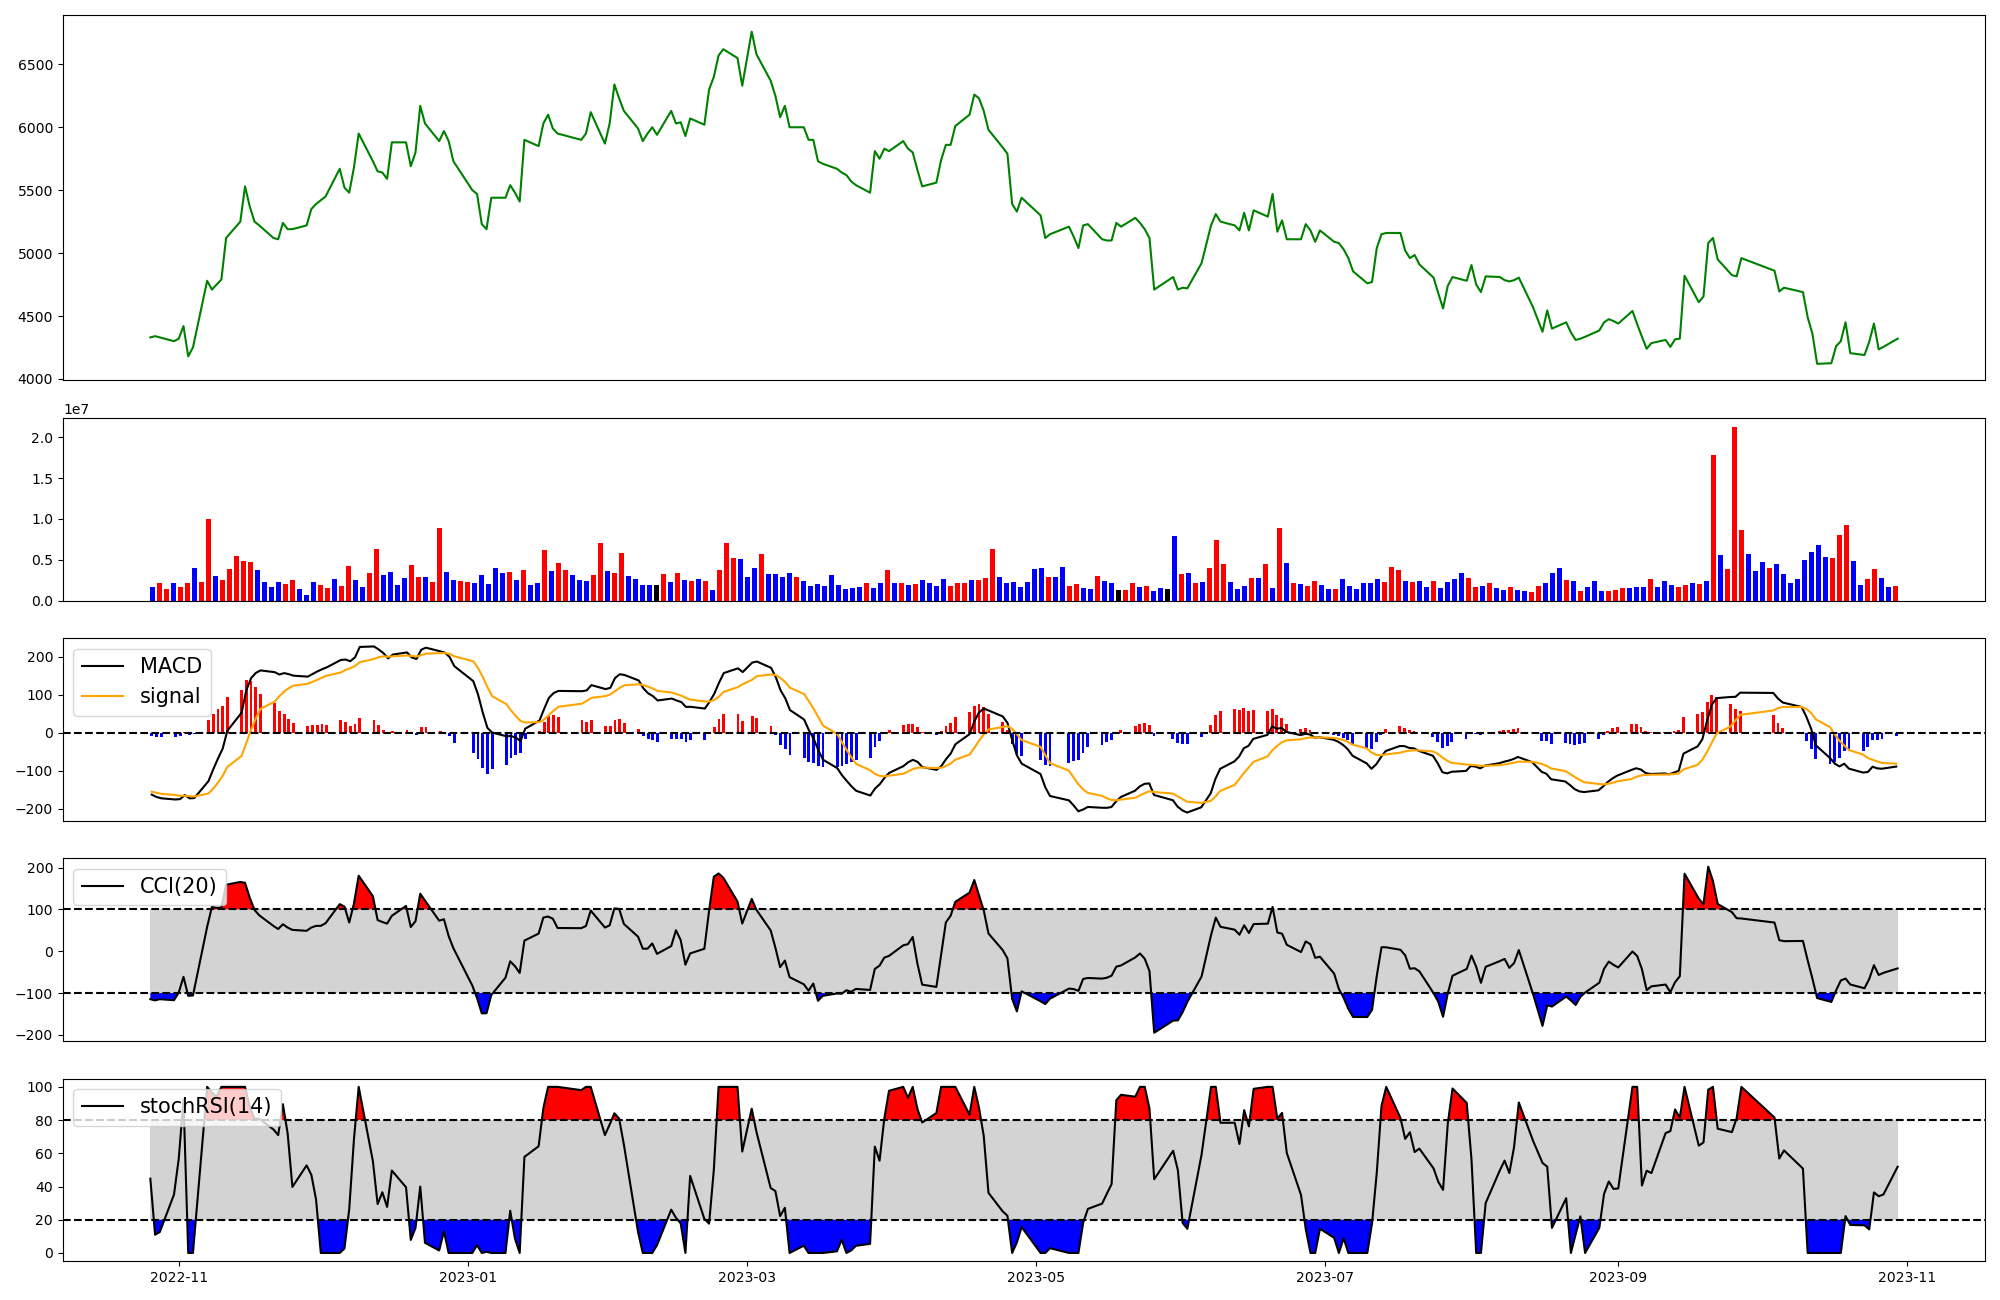Click the 80 tick label on stochRSI axis
The width and height of the screenshot is (2000, 1300).
pyautogui.click(x=45, y=1121)
